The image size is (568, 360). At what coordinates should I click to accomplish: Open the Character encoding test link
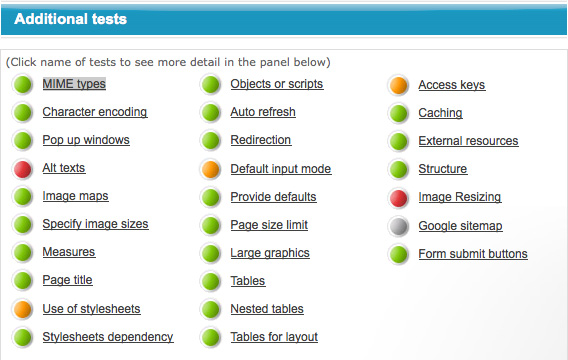pyautogui.click(x=95, y=112)
